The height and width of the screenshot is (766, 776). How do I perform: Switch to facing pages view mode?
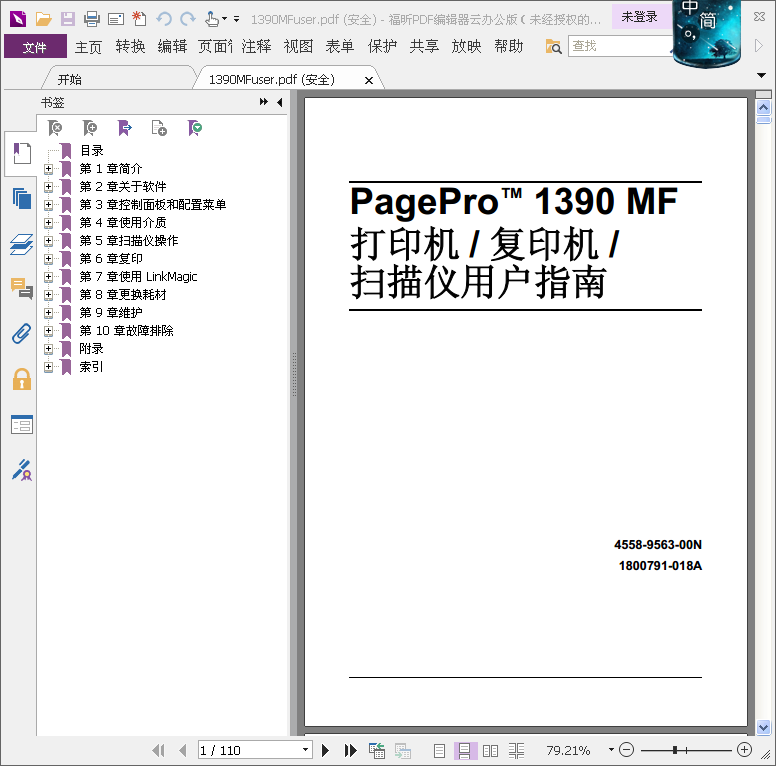coord(490,751)
